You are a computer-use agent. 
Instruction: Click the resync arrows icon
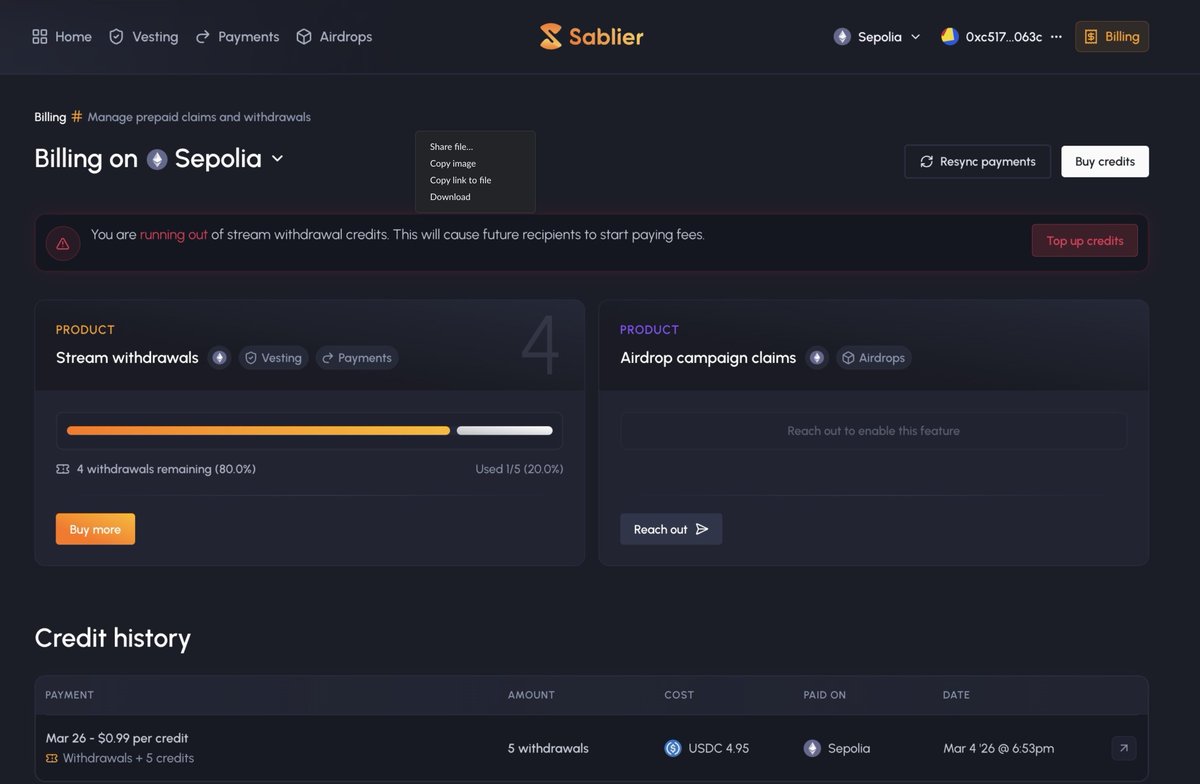pyautogui.click(x=927, y=162)
